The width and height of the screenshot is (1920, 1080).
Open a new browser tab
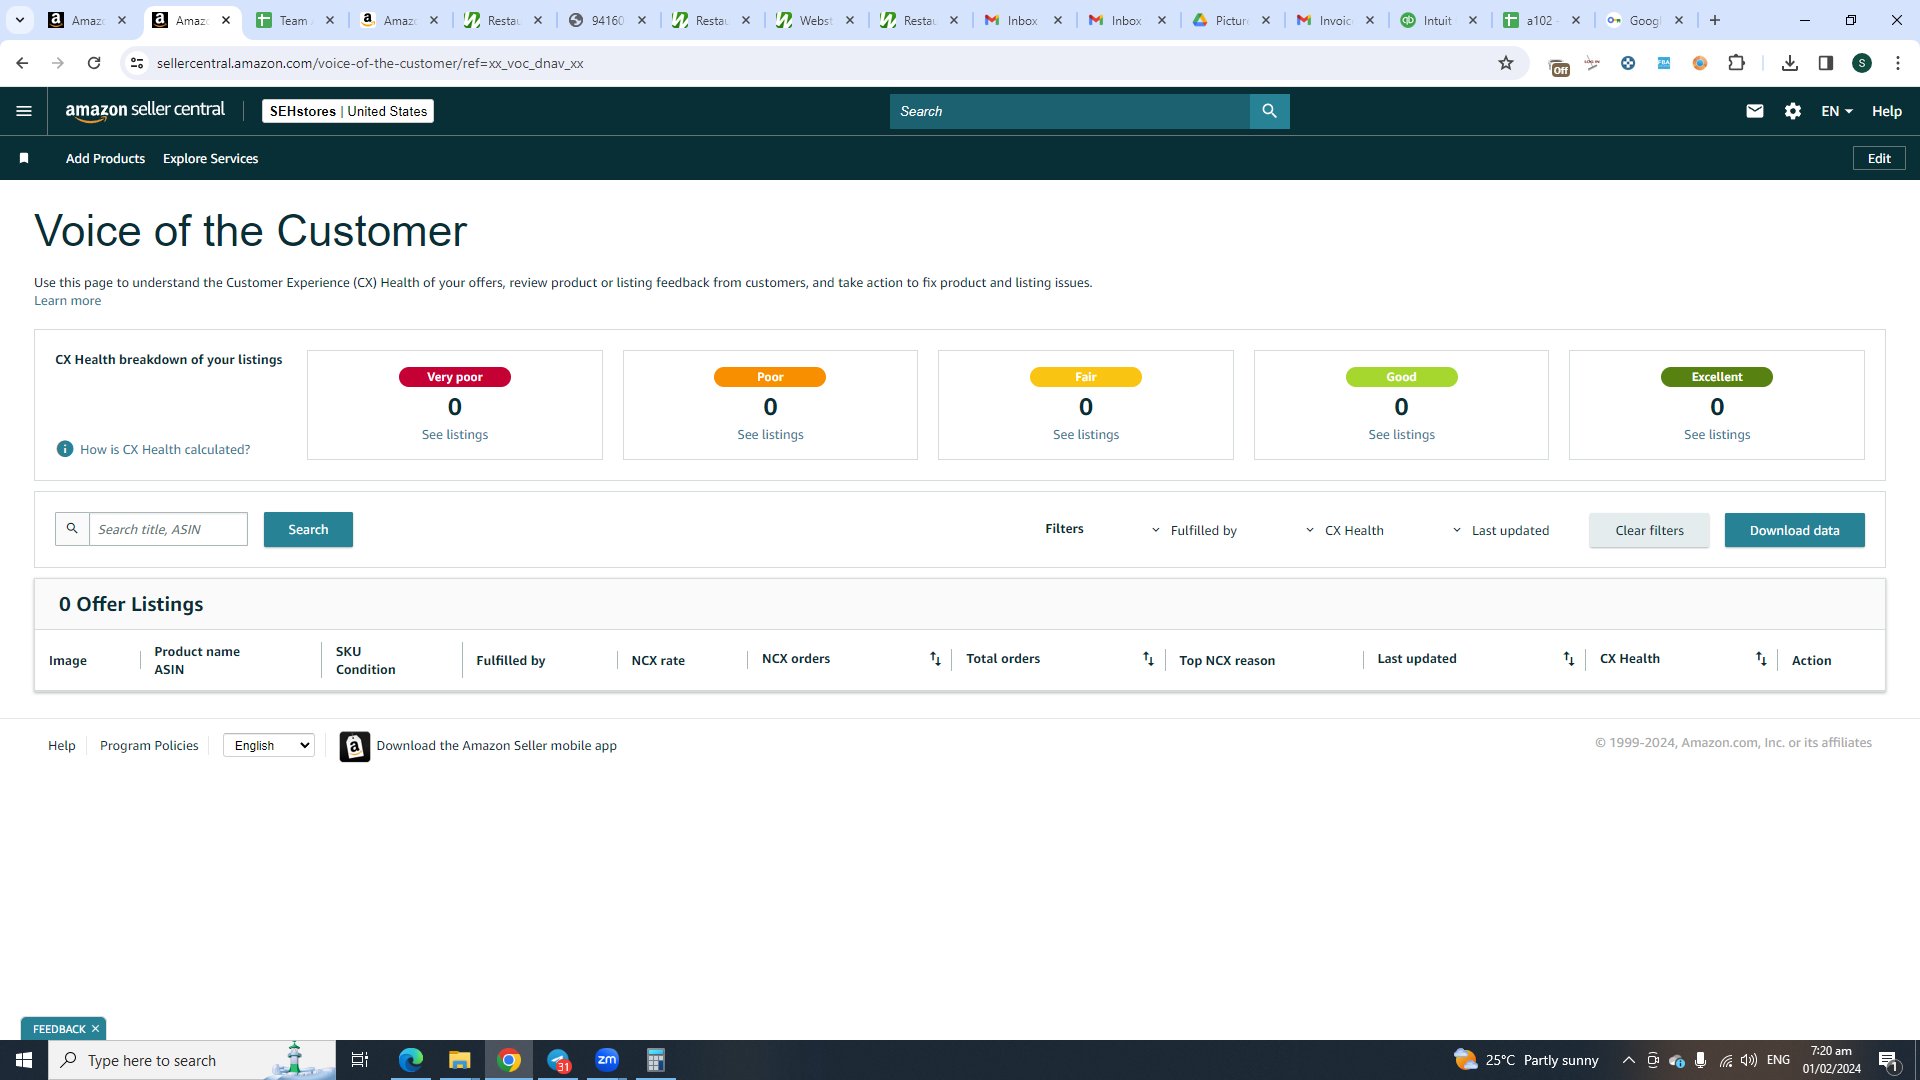pyautogui.click(x=1715, y=20)
